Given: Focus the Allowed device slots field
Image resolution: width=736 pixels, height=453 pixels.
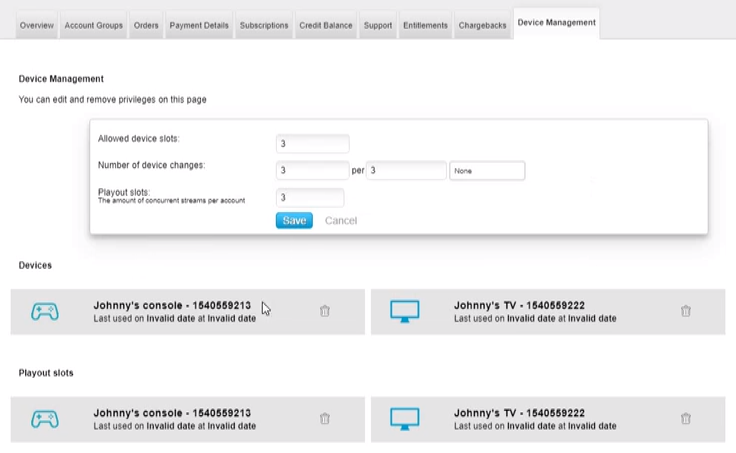Looking at the screenshot, I should pyautogui.click(x=312, y=144).
